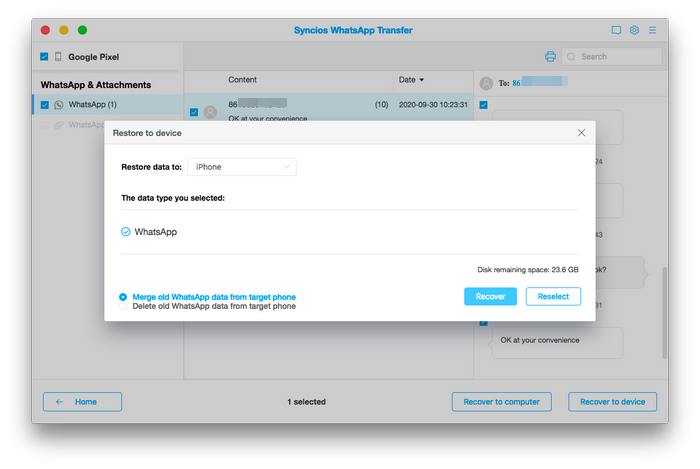The width and height of the screenshot is (700, 469).
Task: Toggle the WhatsApp (1) checkbox
Action: tap(45, 105)
